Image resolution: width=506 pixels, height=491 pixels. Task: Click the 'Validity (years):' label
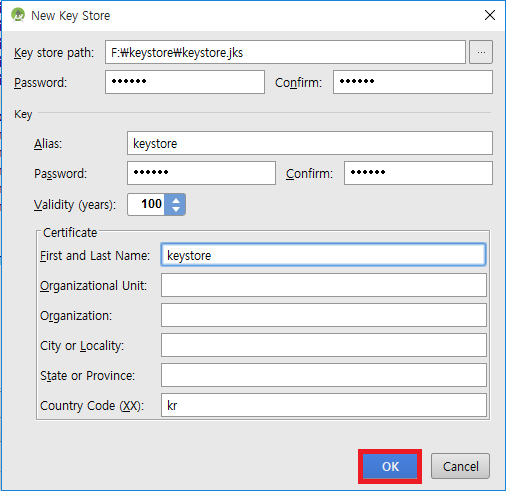tap(75, 205)
